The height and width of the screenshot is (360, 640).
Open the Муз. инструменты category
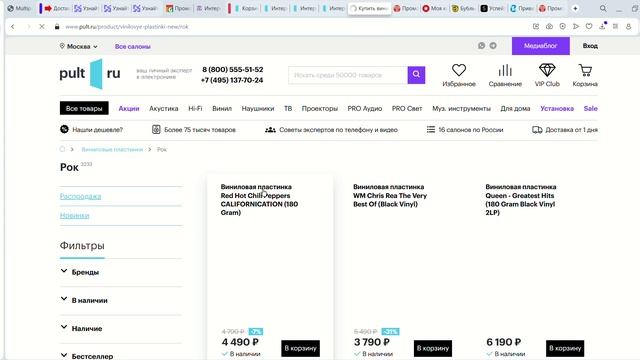tap(461, 109)
